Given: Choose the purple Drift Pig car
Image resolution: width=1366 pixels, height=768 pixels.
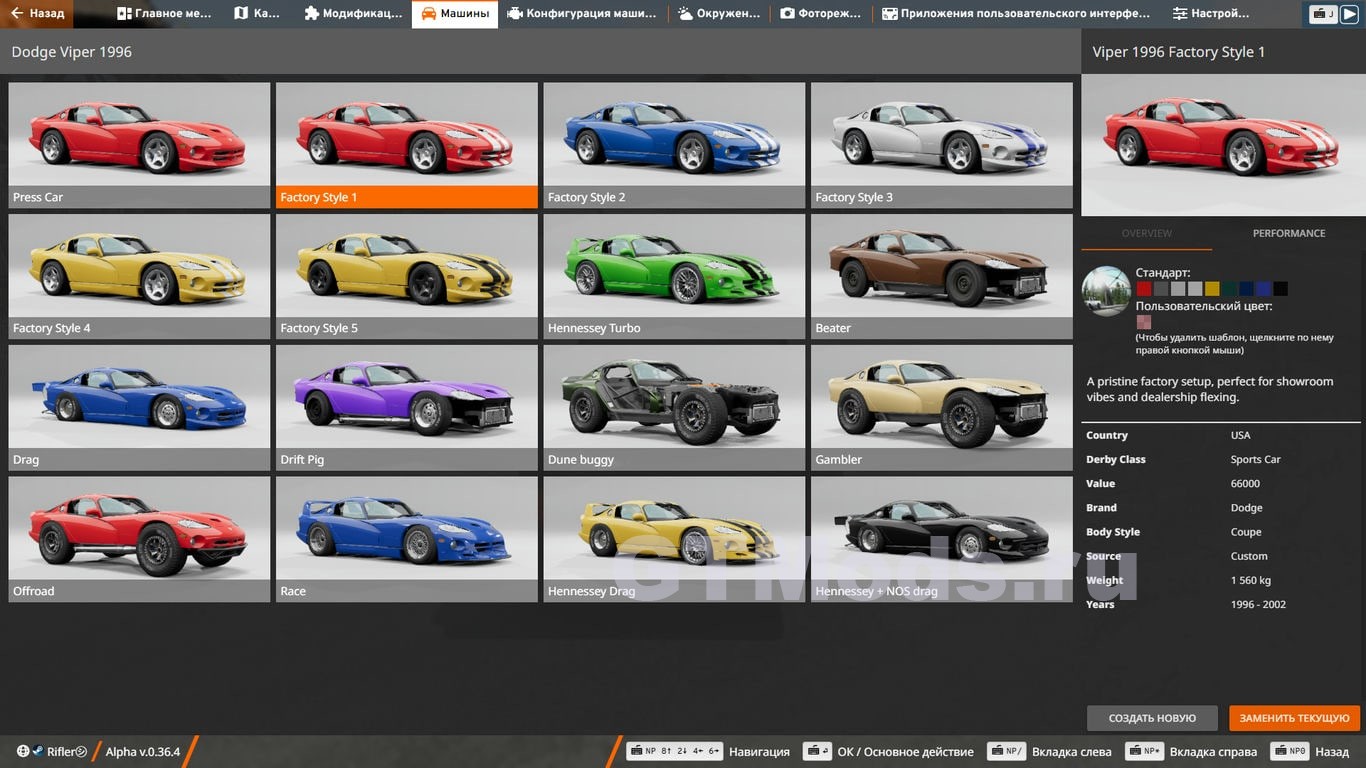Looking at the screenshot, I should point(407,408).
